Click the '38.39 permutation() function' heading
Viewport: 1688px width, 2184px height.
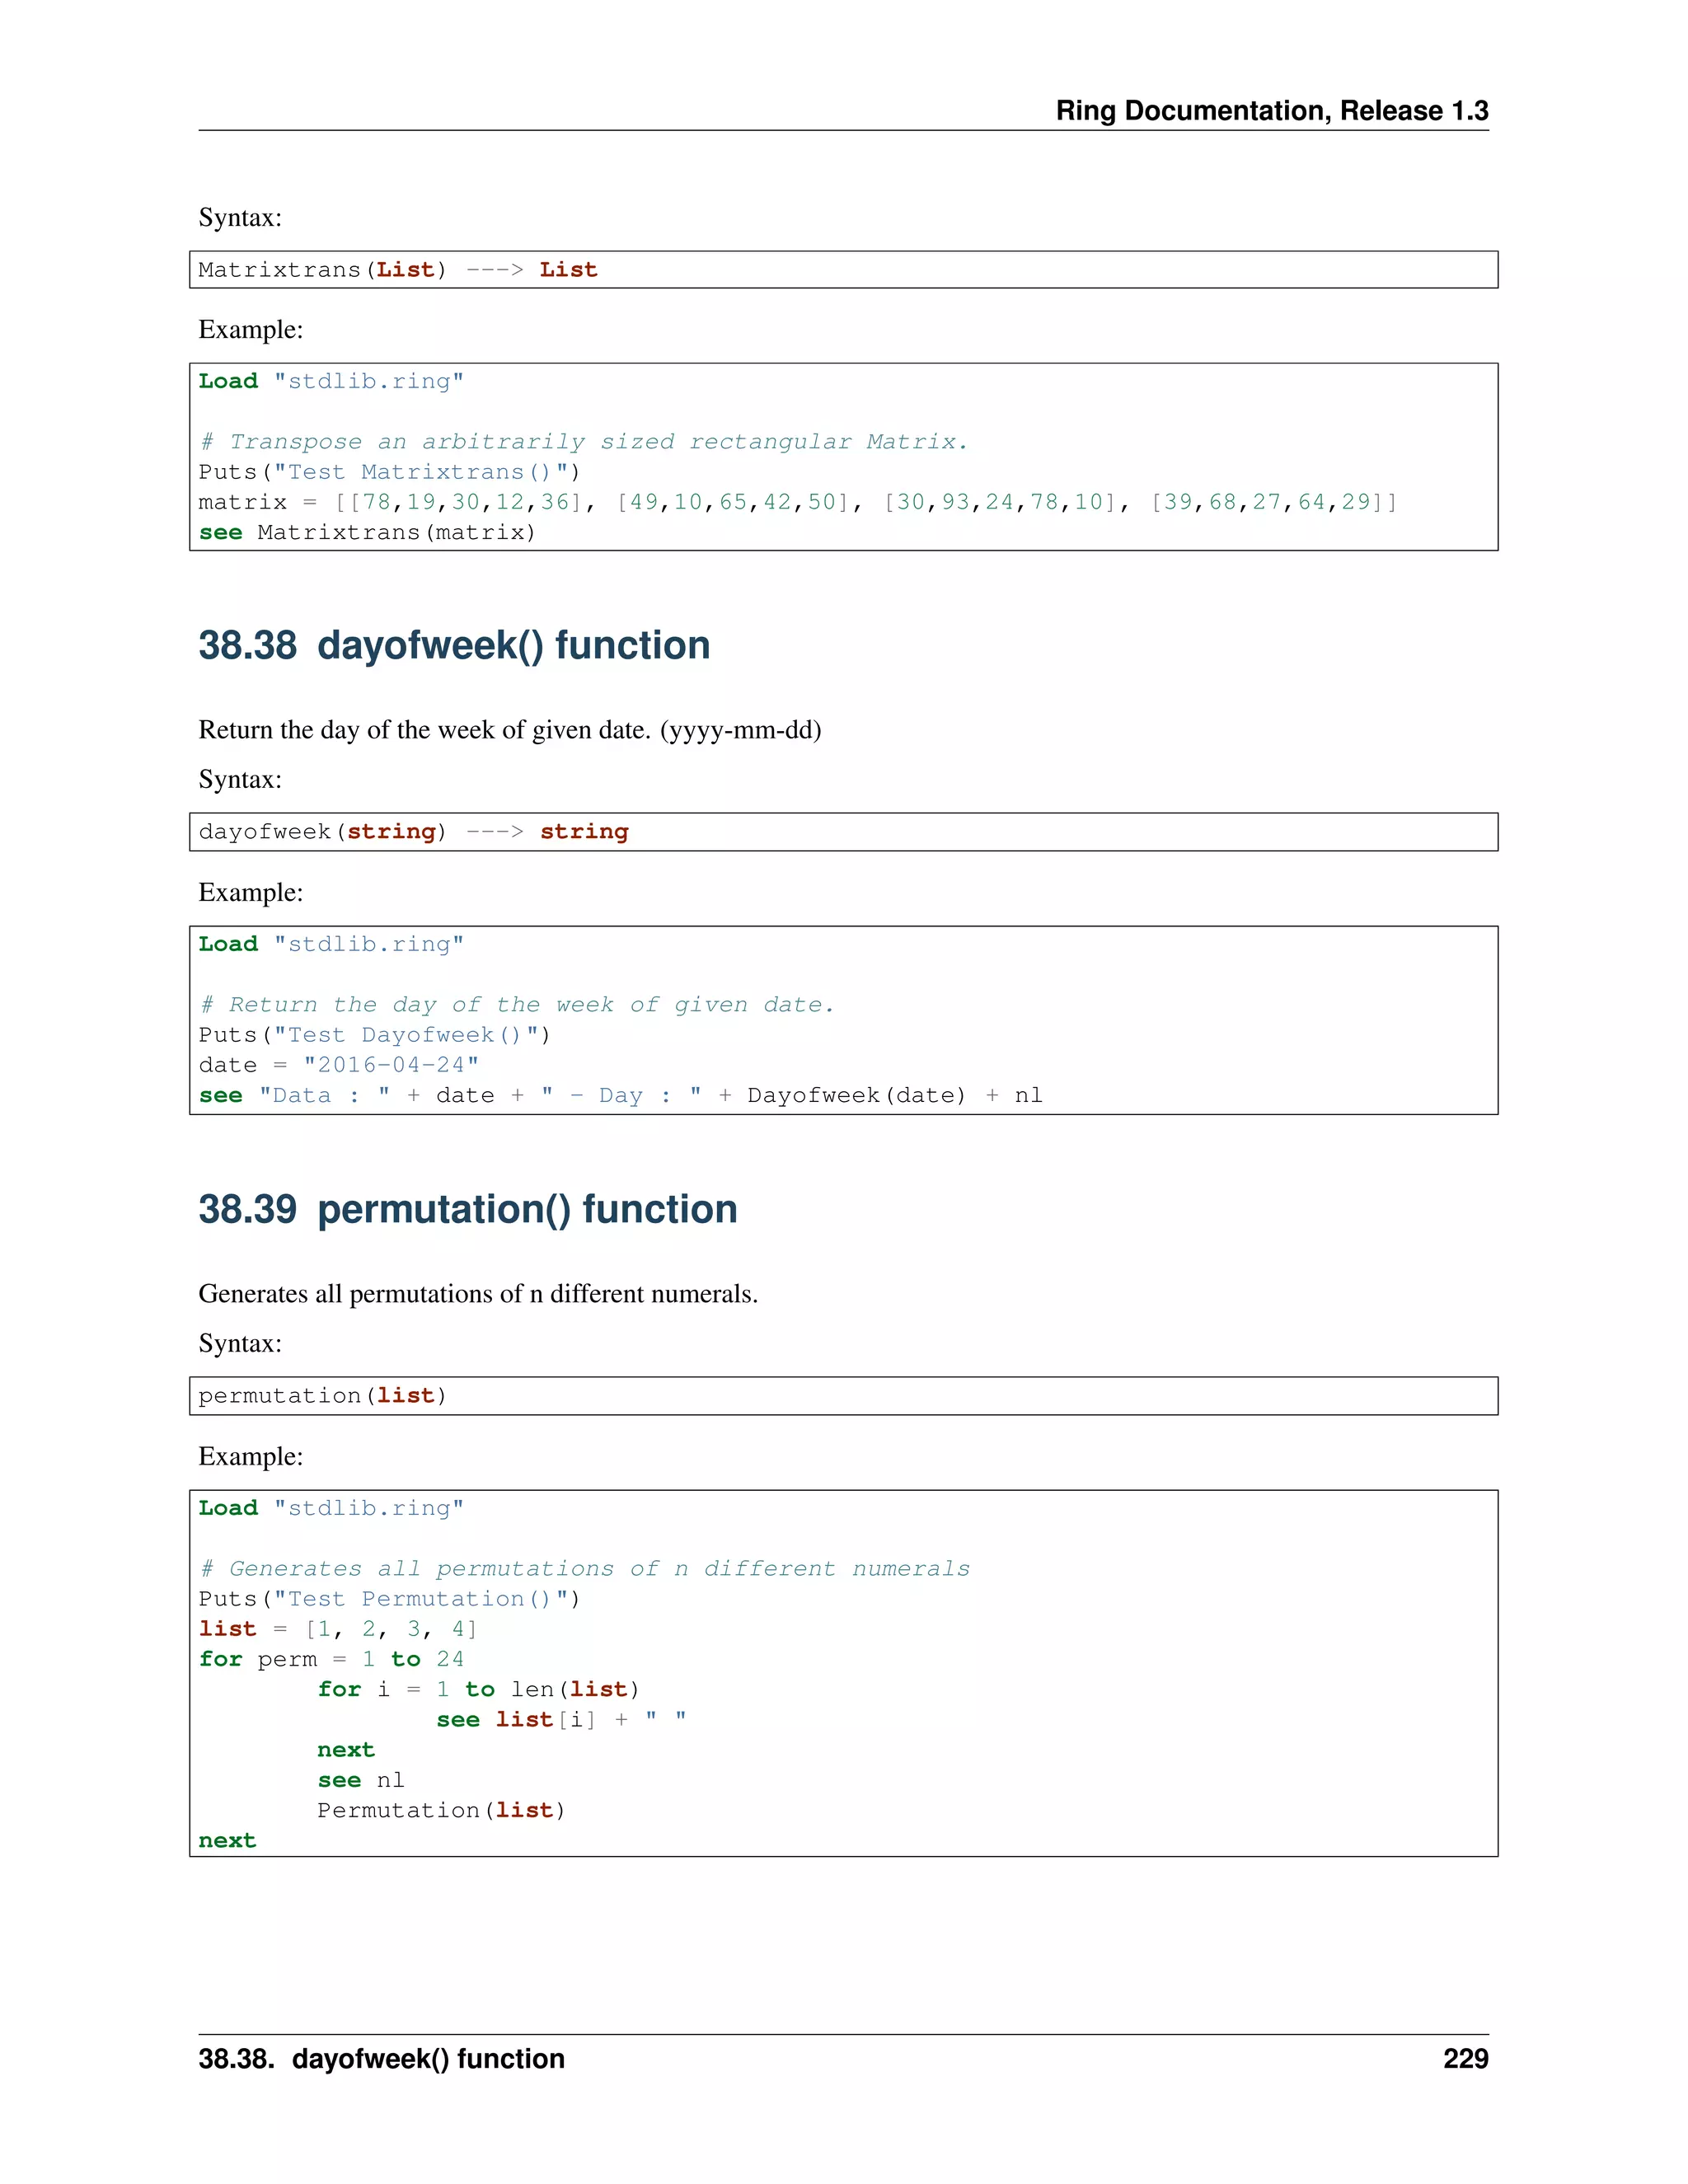[467, 1210]
